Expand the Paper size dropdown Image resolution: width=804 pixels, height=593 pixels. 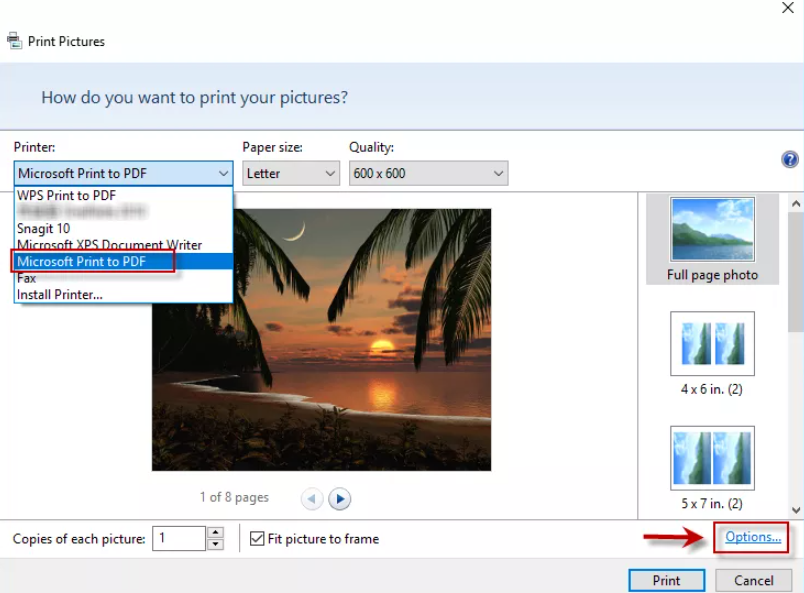pyautogui.click(x=291, y=173)
